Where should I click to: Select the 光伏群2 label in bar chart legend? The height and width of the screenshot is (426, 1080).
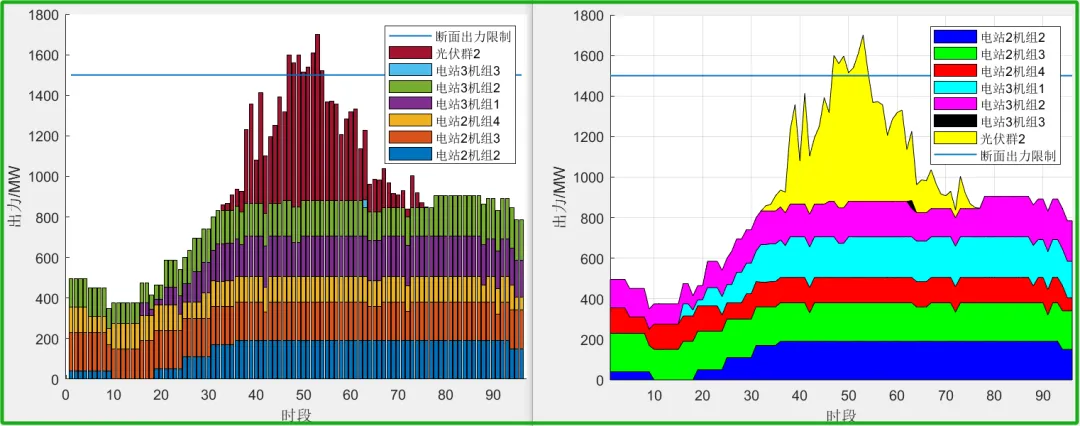point(457,52)
